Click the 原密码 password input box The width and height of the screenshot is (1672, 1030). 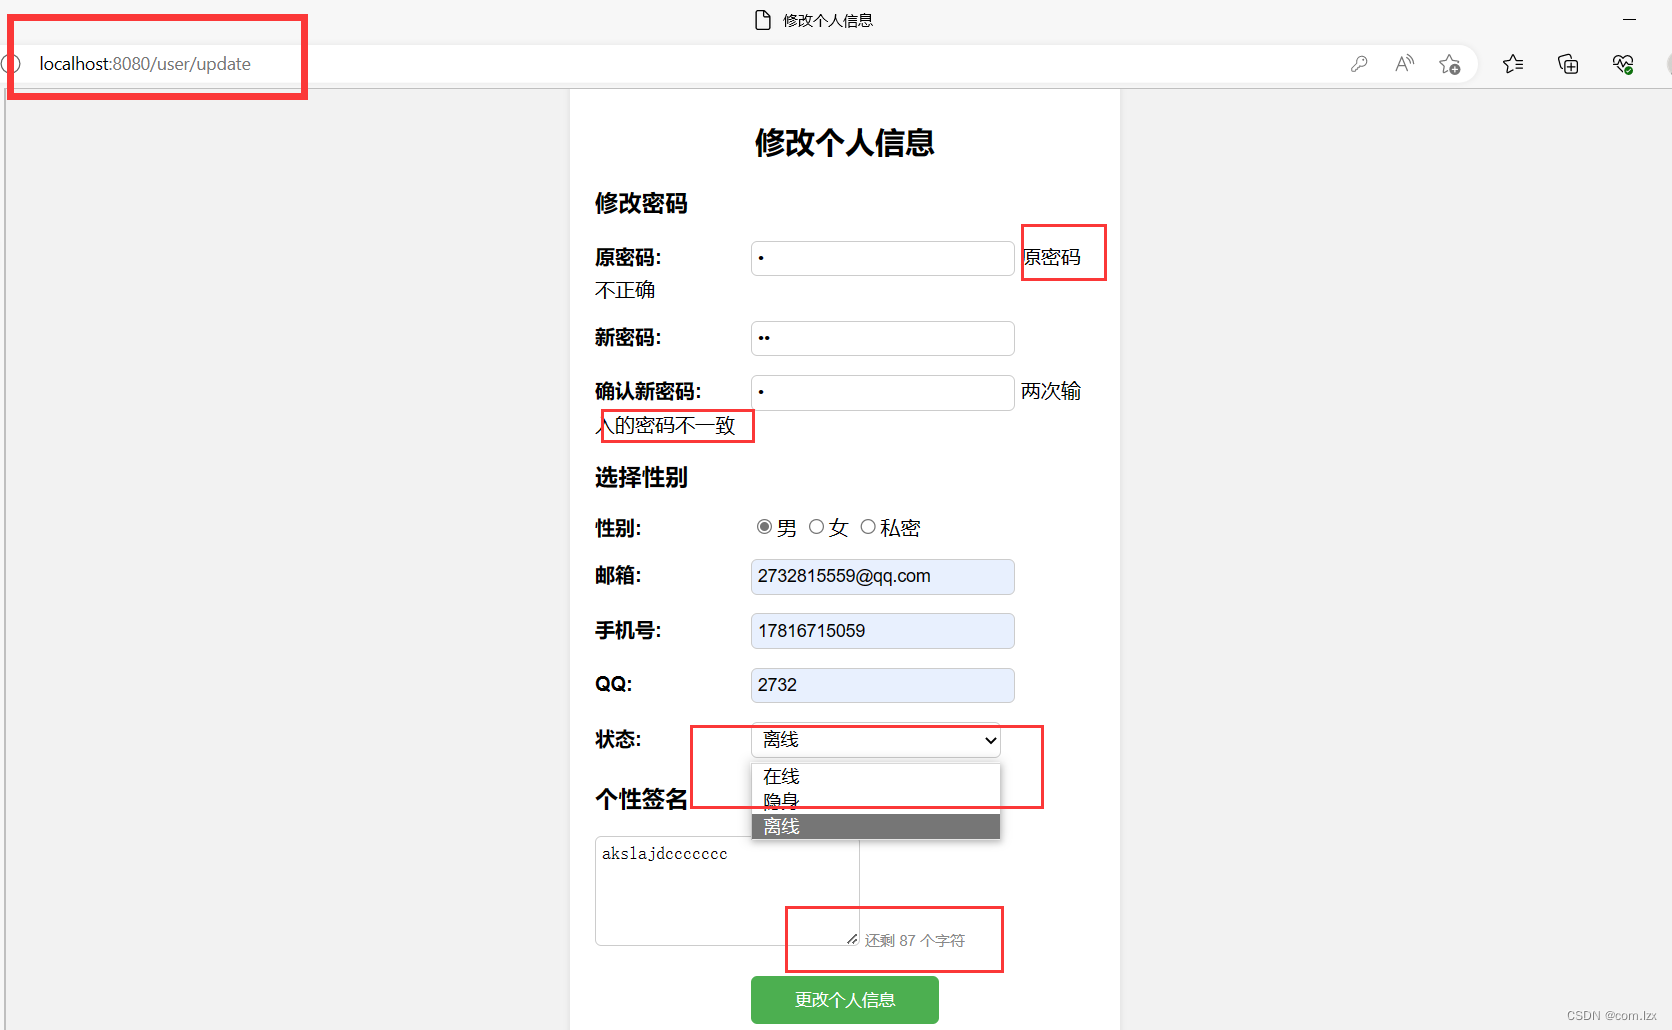(881, 258)
